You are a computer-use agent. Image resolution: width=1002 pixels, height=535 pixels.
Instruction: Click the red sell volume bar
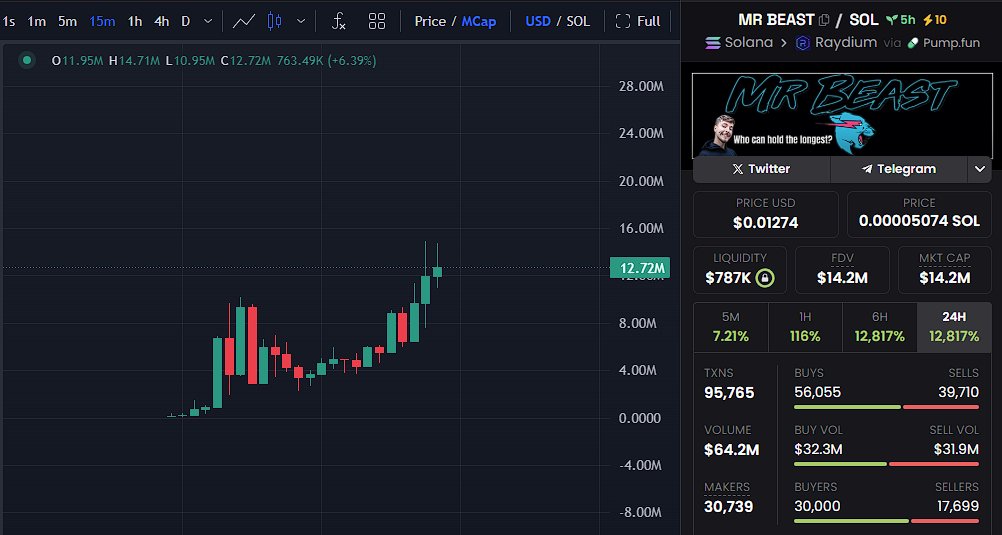coord(934,464)
